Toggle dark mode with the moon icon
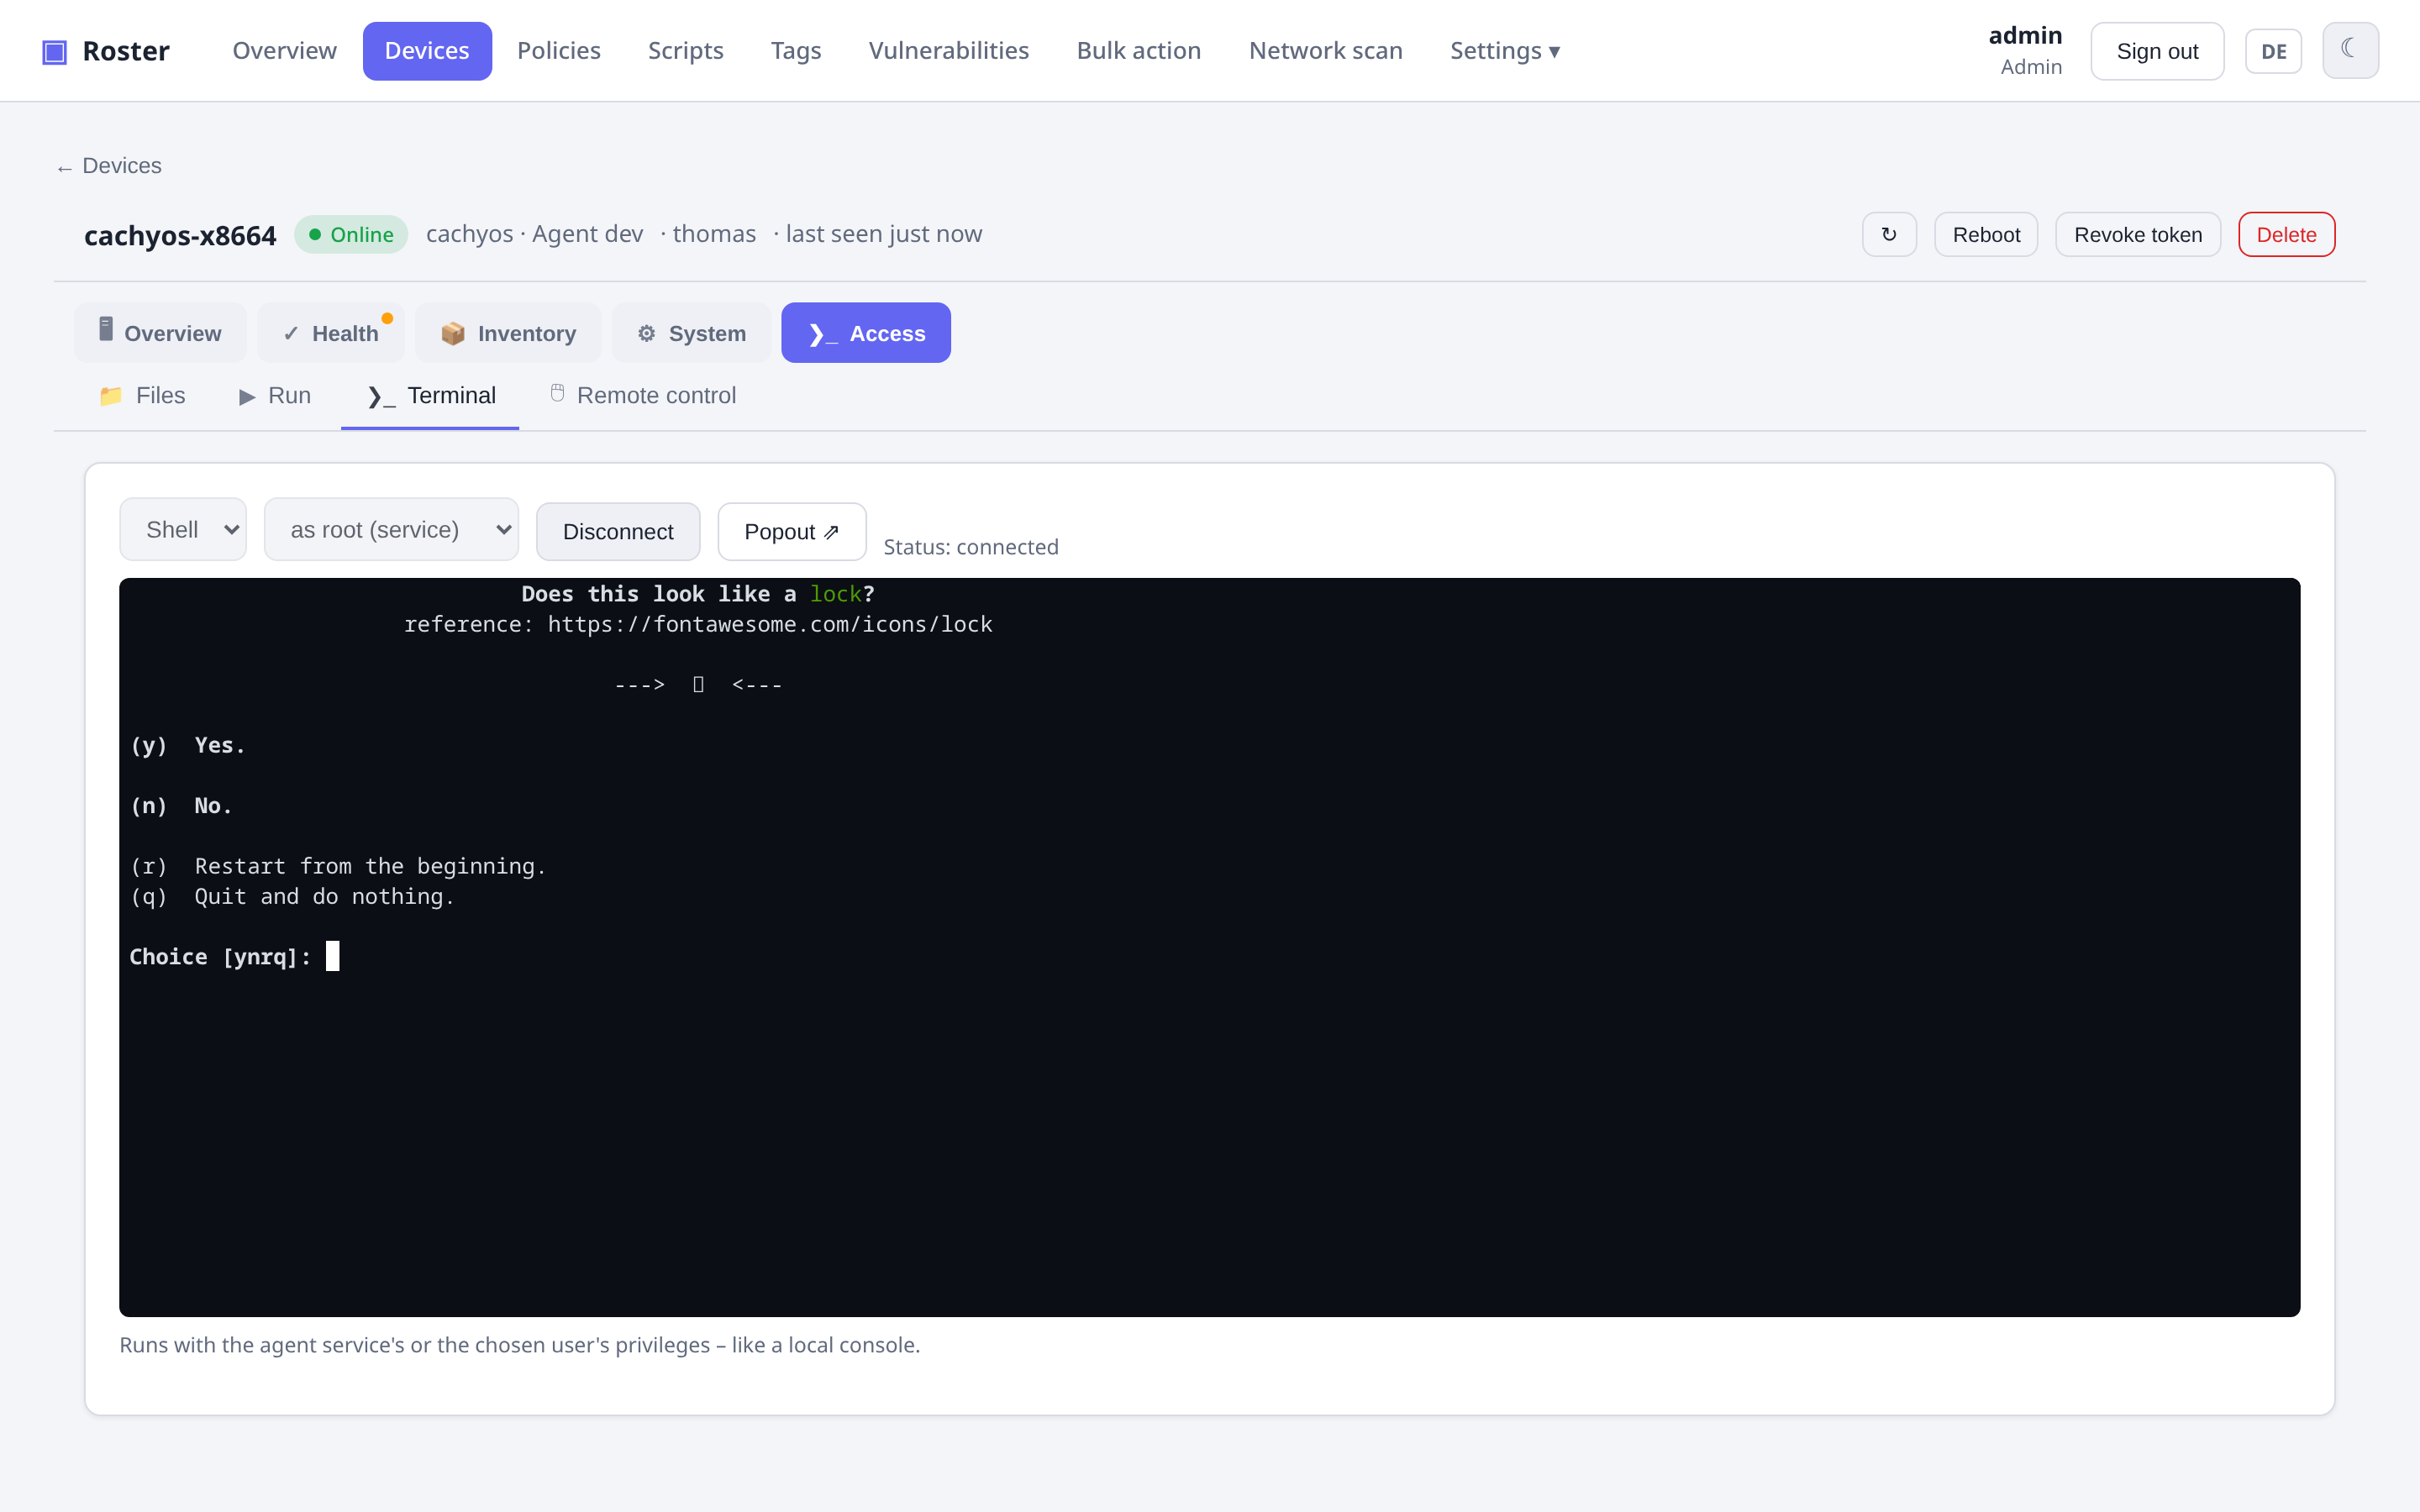Image resolution: width=2420 pixels, height=1512 pixels. tap(2350, 50)
